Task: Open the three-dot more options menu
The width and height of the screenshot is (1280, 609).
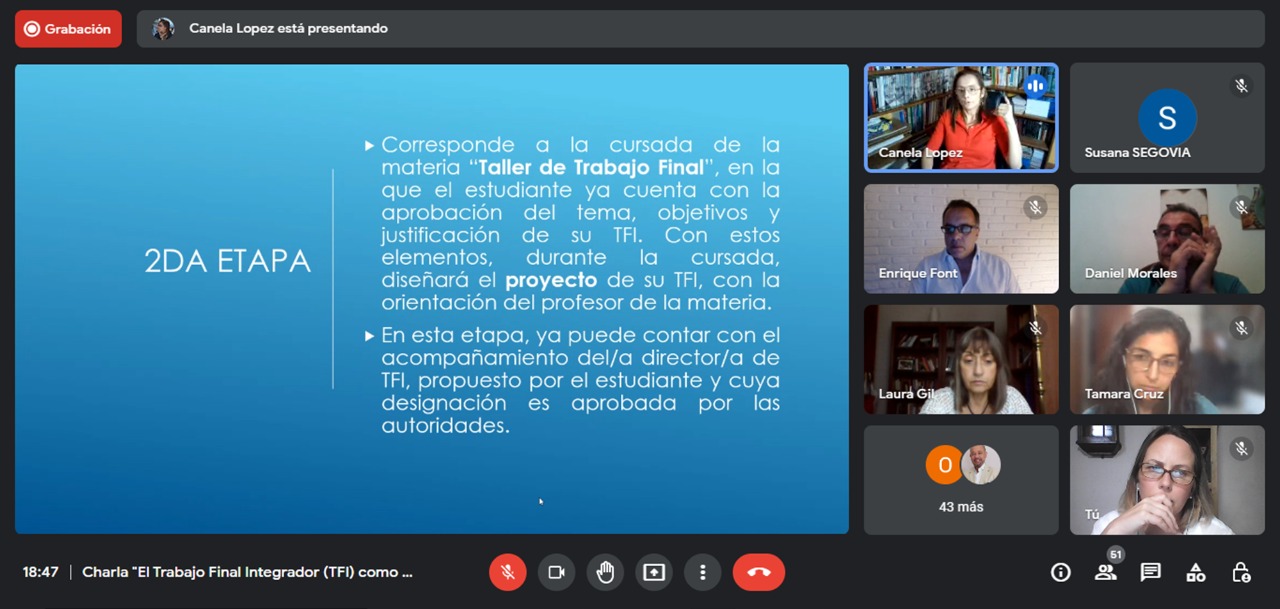Action: 703,572
